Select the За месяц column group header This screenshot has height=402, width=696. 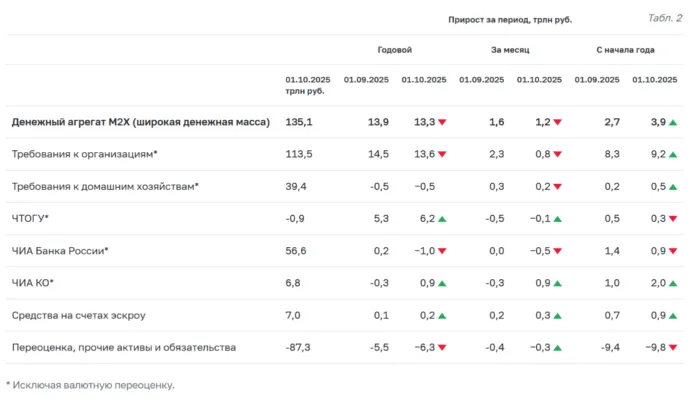coord(510,49)
